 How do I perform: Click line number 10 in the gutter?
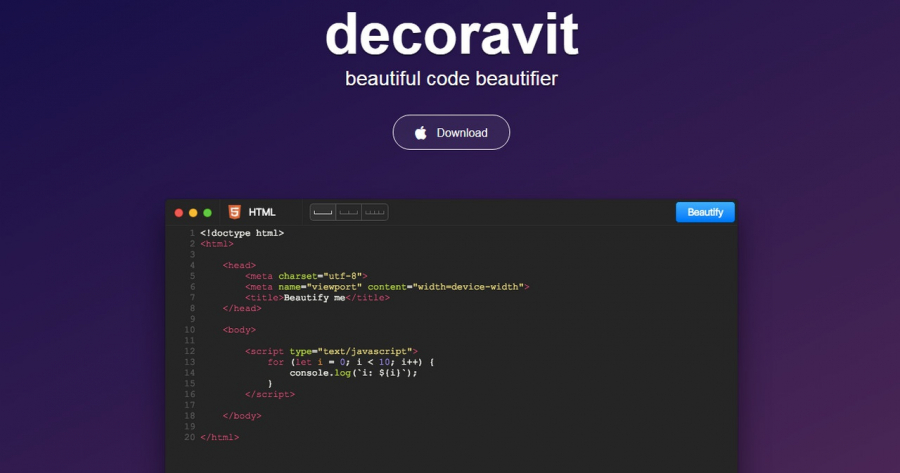(x=189, y=330)
